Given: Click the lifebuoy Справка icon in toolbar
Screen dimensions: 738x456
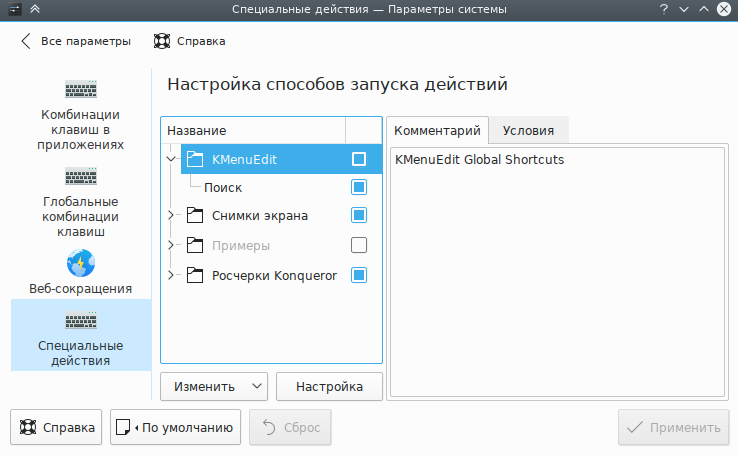Looking at the screenshot, I should [162, 41].
